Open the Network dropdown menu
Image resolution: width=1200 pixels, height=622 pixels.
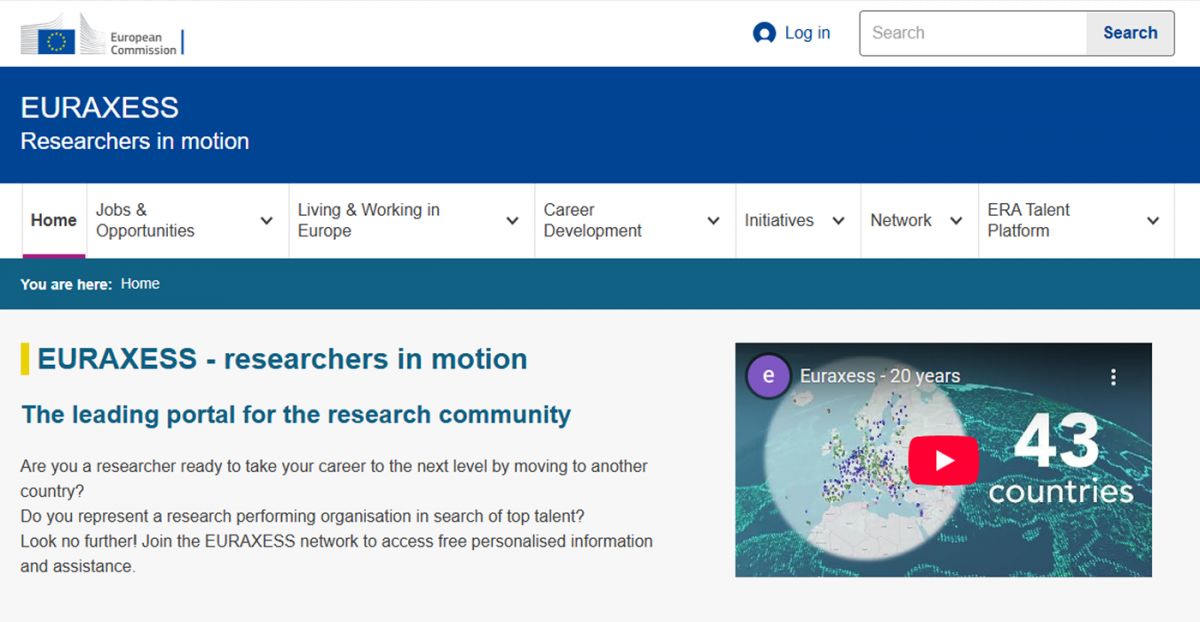pyautogui.click(x=958, y=220)
